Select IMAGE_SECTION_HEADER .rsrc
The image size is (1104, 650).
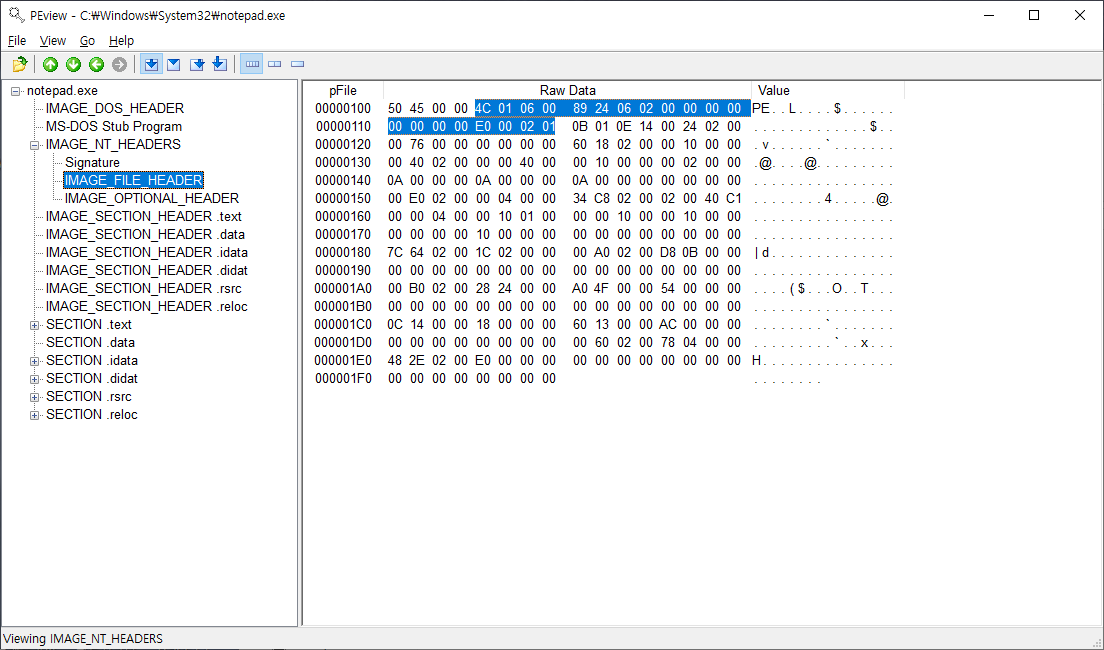point(144,289)
